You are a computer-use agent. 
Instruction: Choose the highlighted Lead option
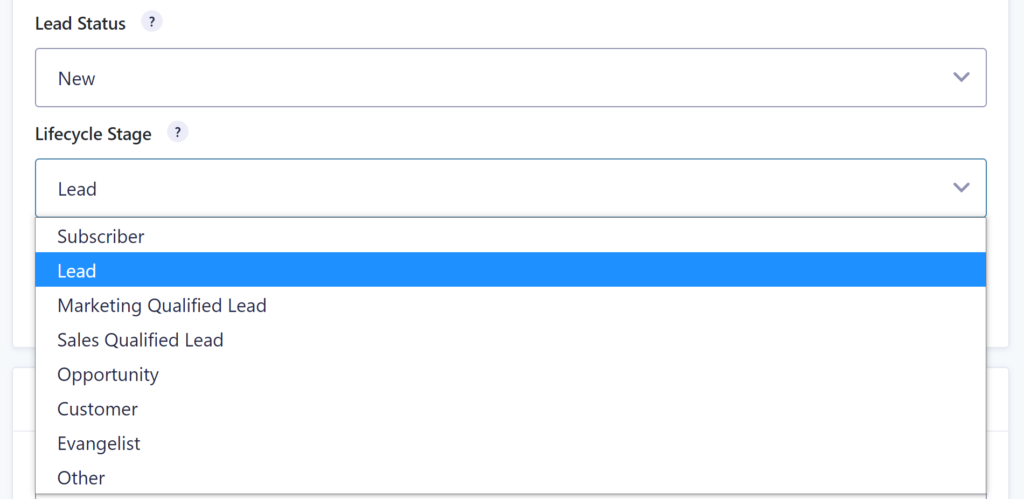77,271
